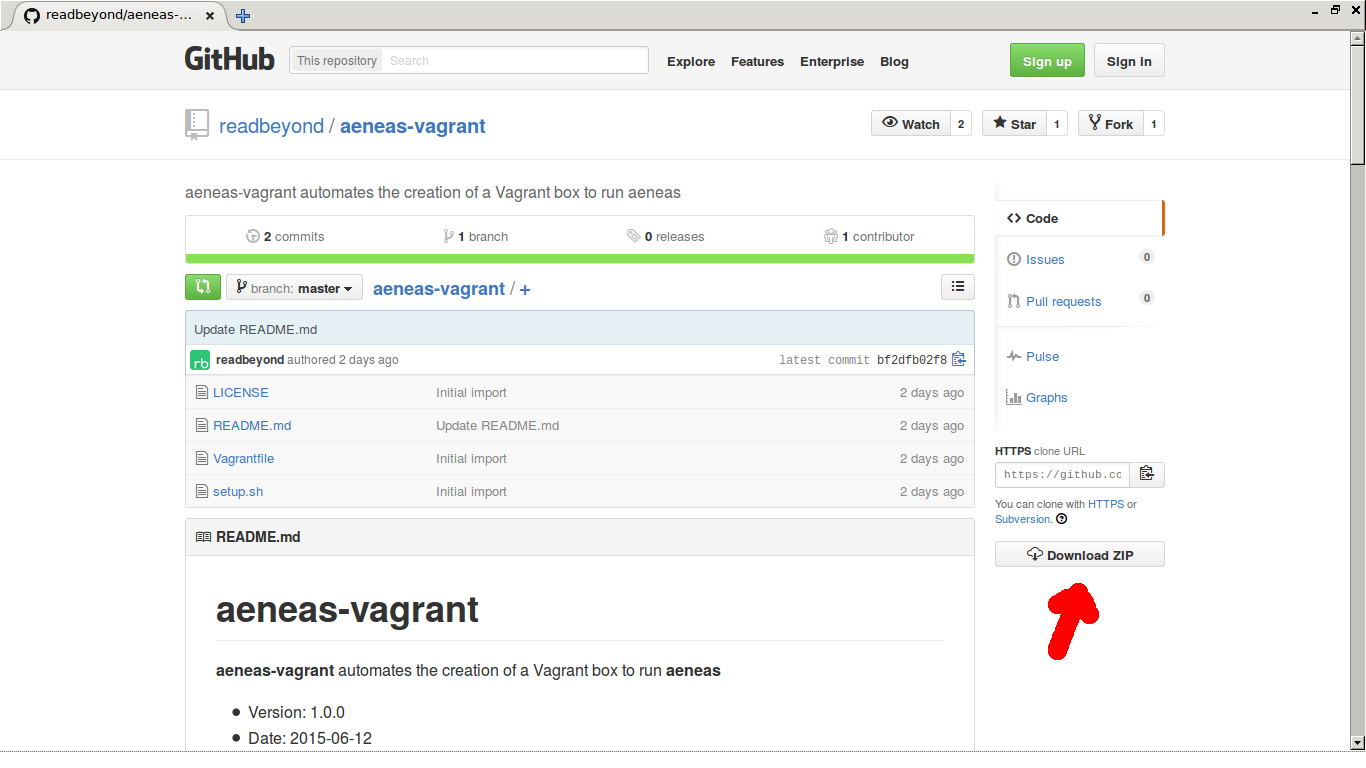Click in the repository search field
The height and width of the screenshot is (768, 1366).
click(515, 60)
